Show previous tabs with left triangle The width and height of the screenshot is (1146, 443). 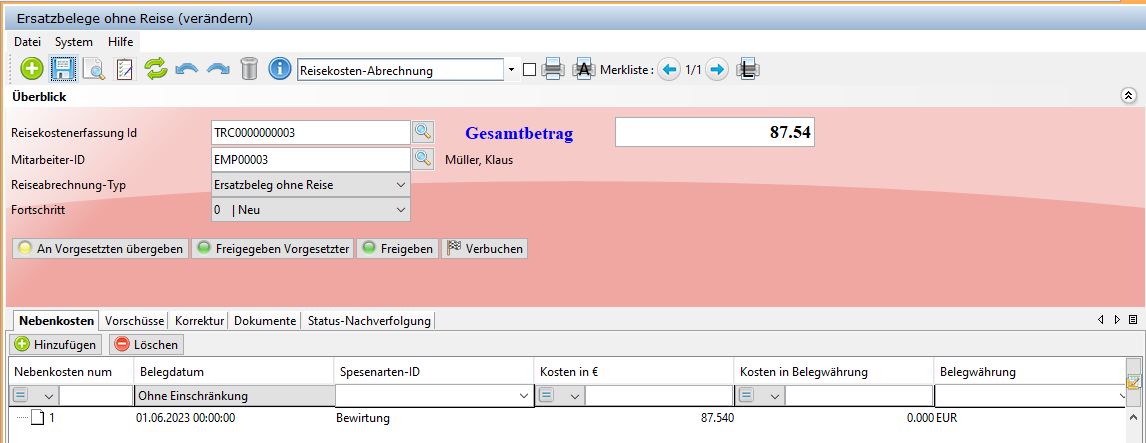(x=1101, y=319)
